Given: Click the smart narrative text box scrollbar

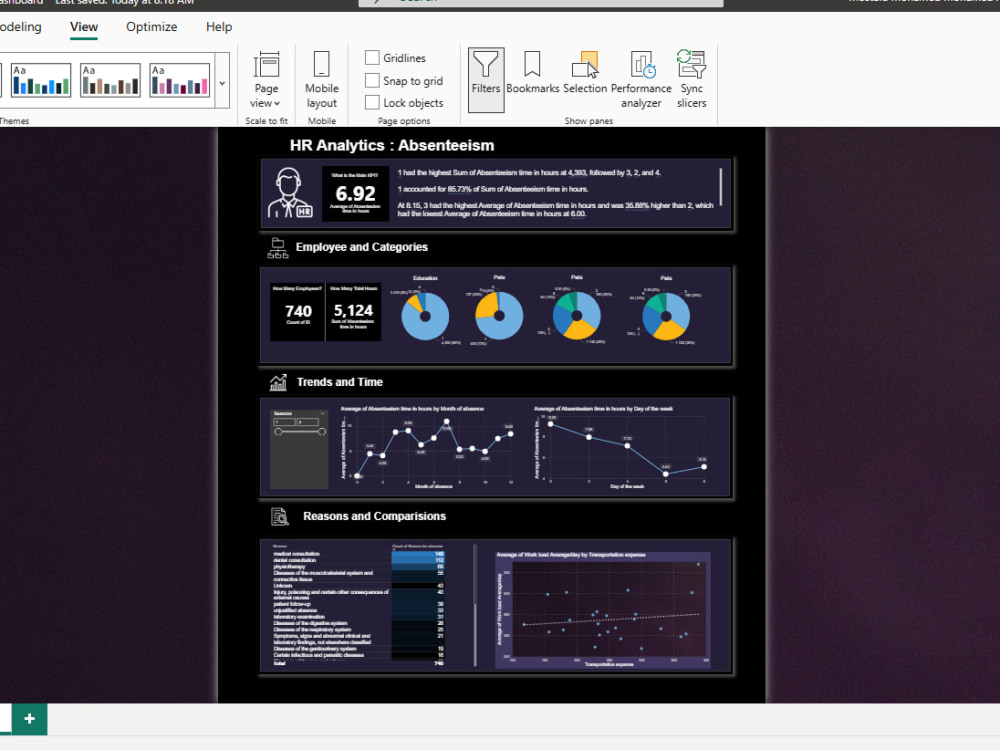Looking at the screenshot, I should [x=721, y=187].
